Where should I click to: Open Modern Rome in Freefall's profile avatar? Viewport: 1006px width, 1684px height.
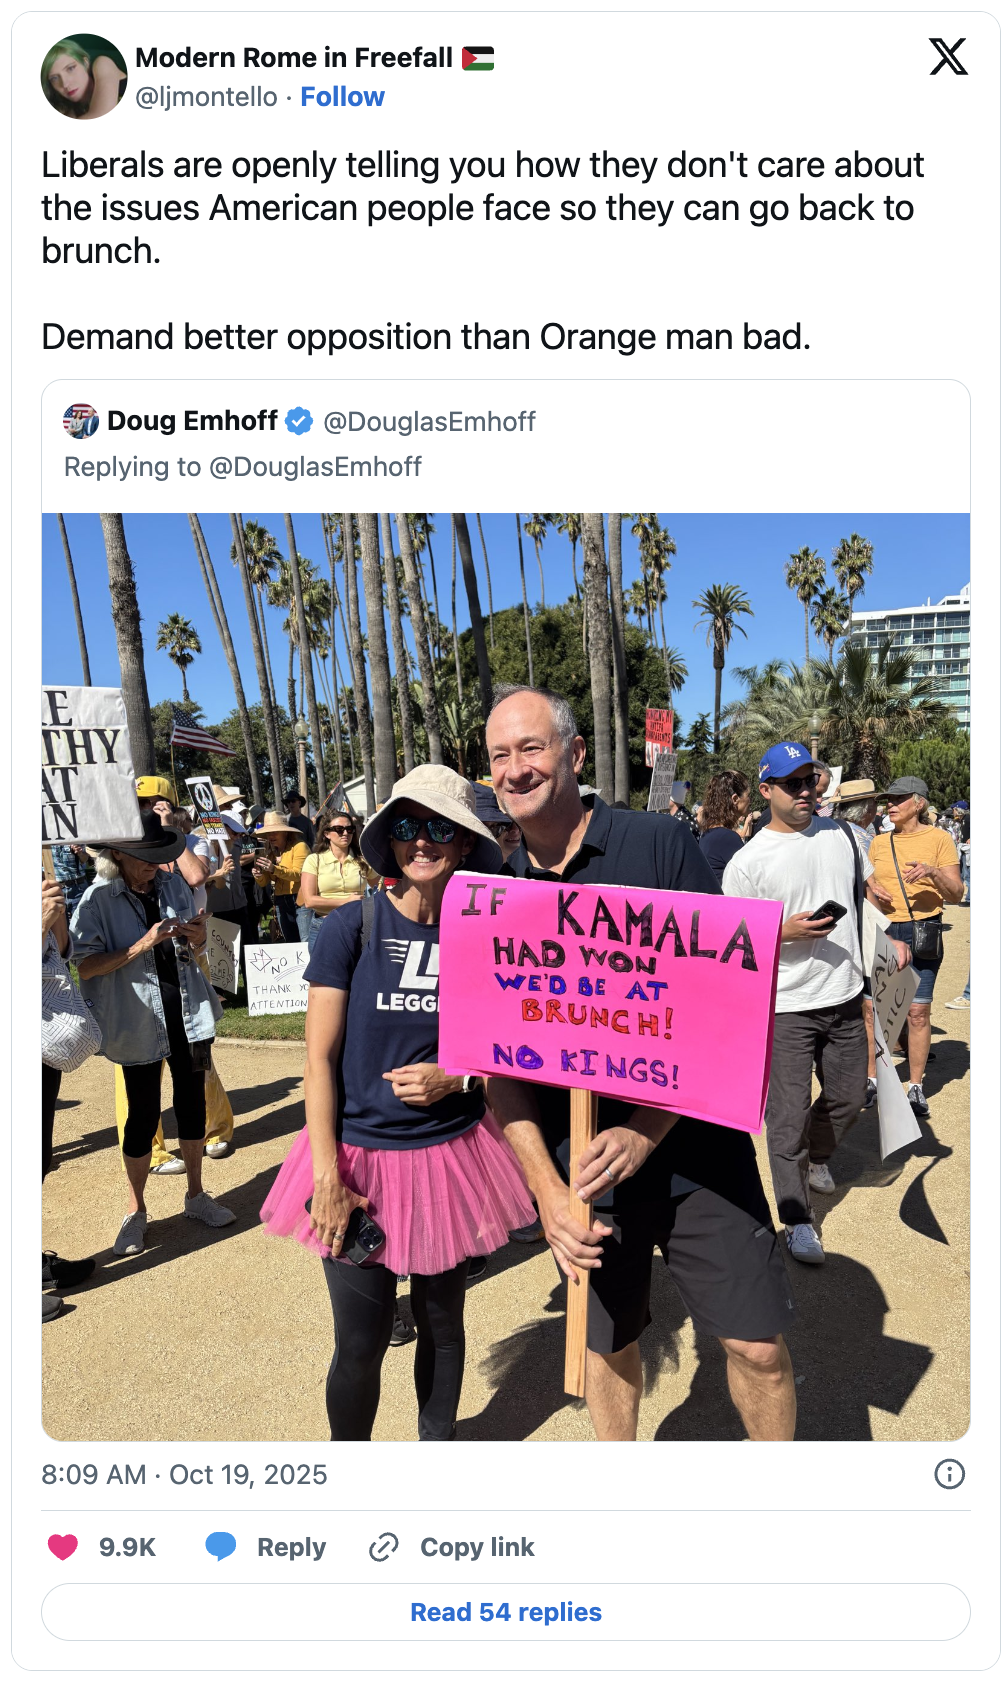pos(84,77)
